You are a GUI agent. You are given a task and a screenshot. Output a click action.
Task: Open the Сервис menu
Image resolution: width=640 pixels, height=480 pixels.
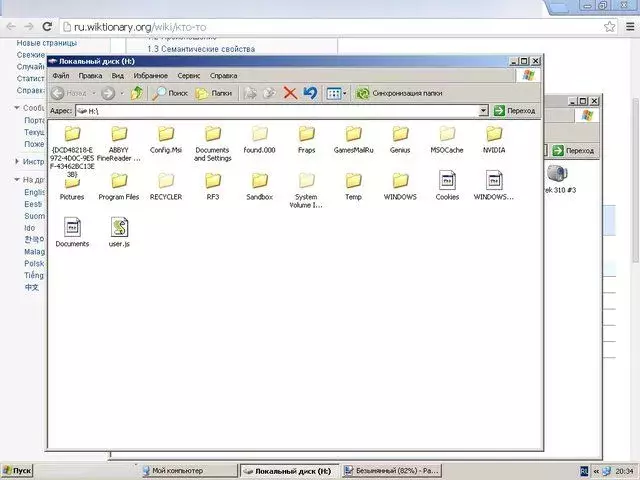tap(189, 76)
